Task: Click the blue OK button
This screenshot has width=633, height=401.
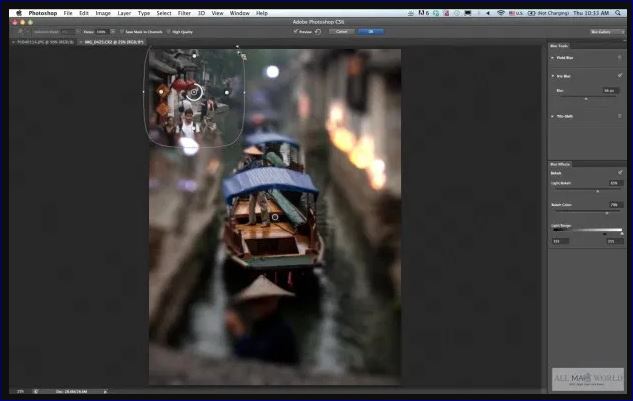Action: 371,31
